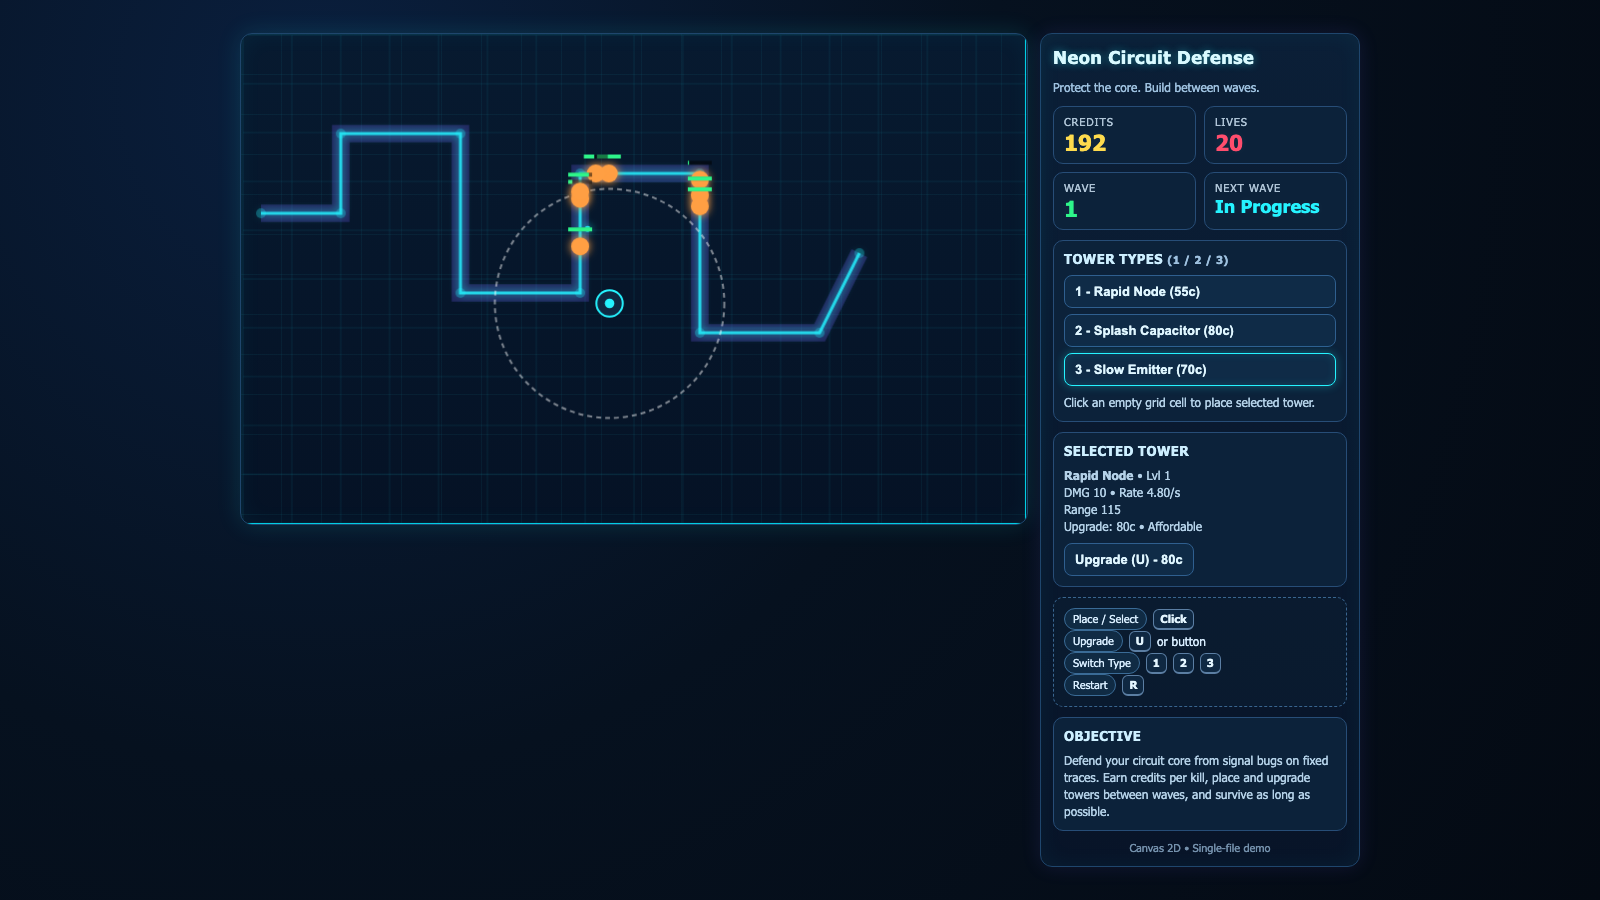Image resolution: width=1600 pixels, height=900 pixels.
Task: Click the Upgrade hint pill
Action: [x=1093, y=642]
